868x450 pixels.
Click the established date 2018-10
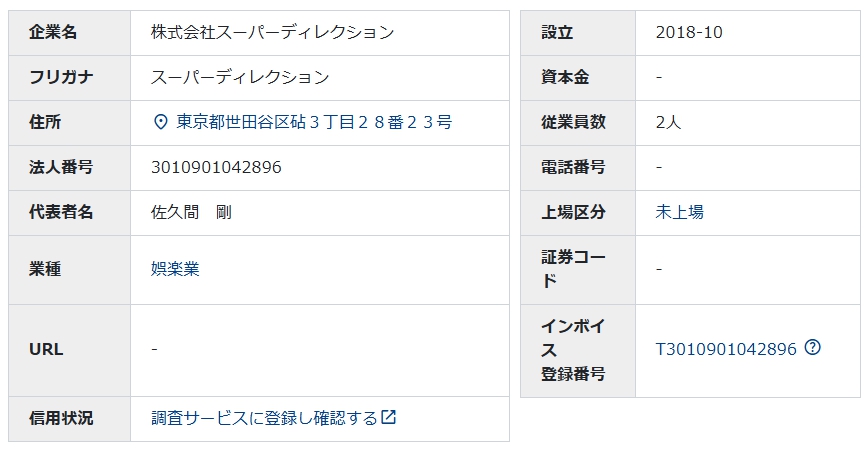click(x=689, y=32)
